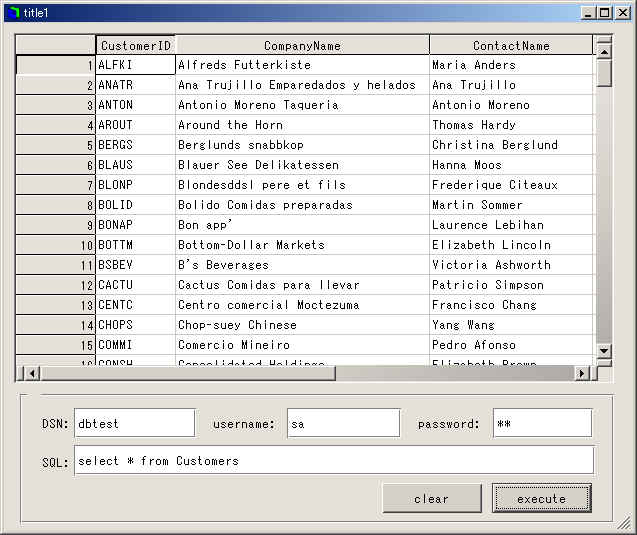This screenshot has width=637, height=535.
Task: Click the SQL query text box
Action: (334, 460)
